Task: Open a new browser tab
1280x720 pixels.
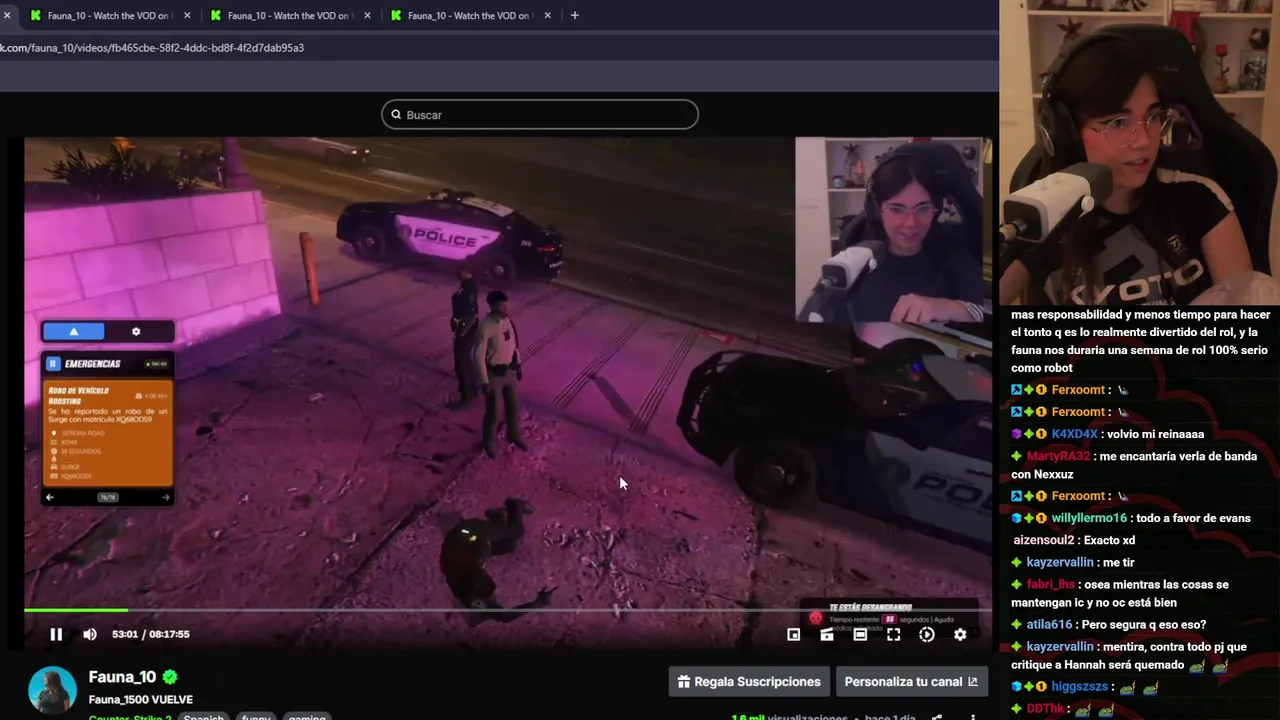Action: 574,15
